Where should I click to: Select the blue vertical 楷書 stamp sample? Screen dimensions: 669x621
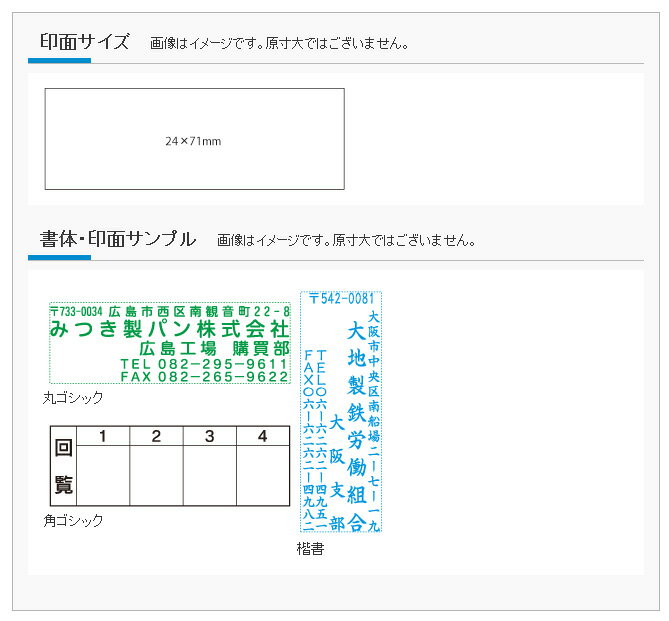point(341,412)
